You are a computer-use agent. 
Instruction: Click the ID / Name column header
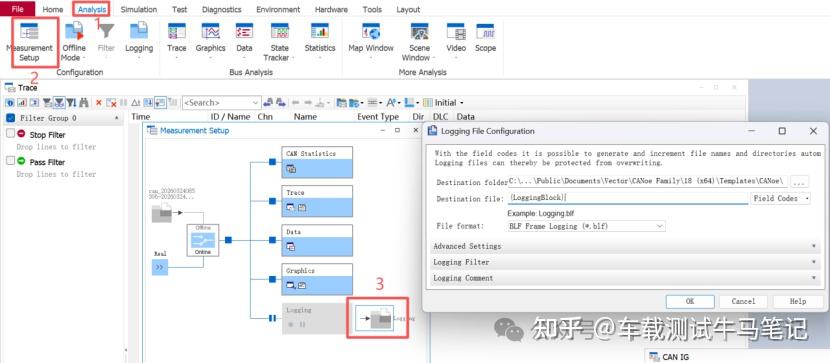tap(230, 116)
